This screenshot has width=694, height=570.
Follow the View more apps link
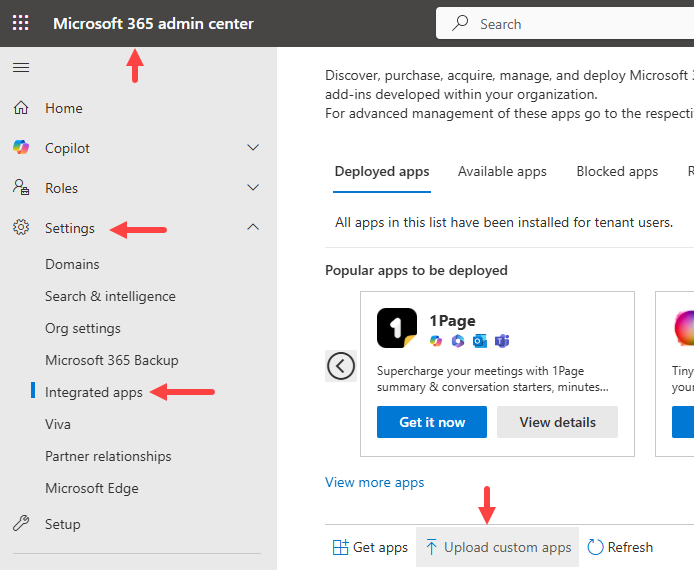(374, 482)
